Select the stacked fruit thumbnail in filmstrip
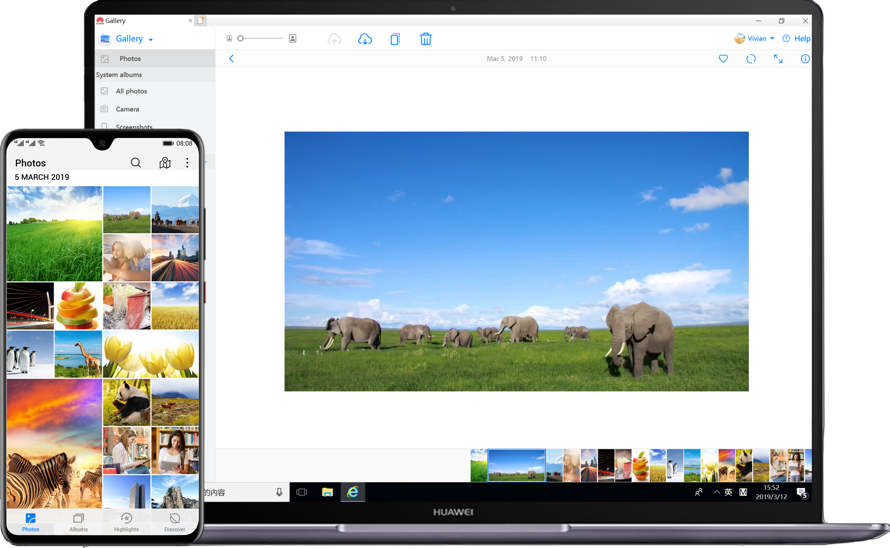Viewport: 890px width, 548px height. coord(640,466)
